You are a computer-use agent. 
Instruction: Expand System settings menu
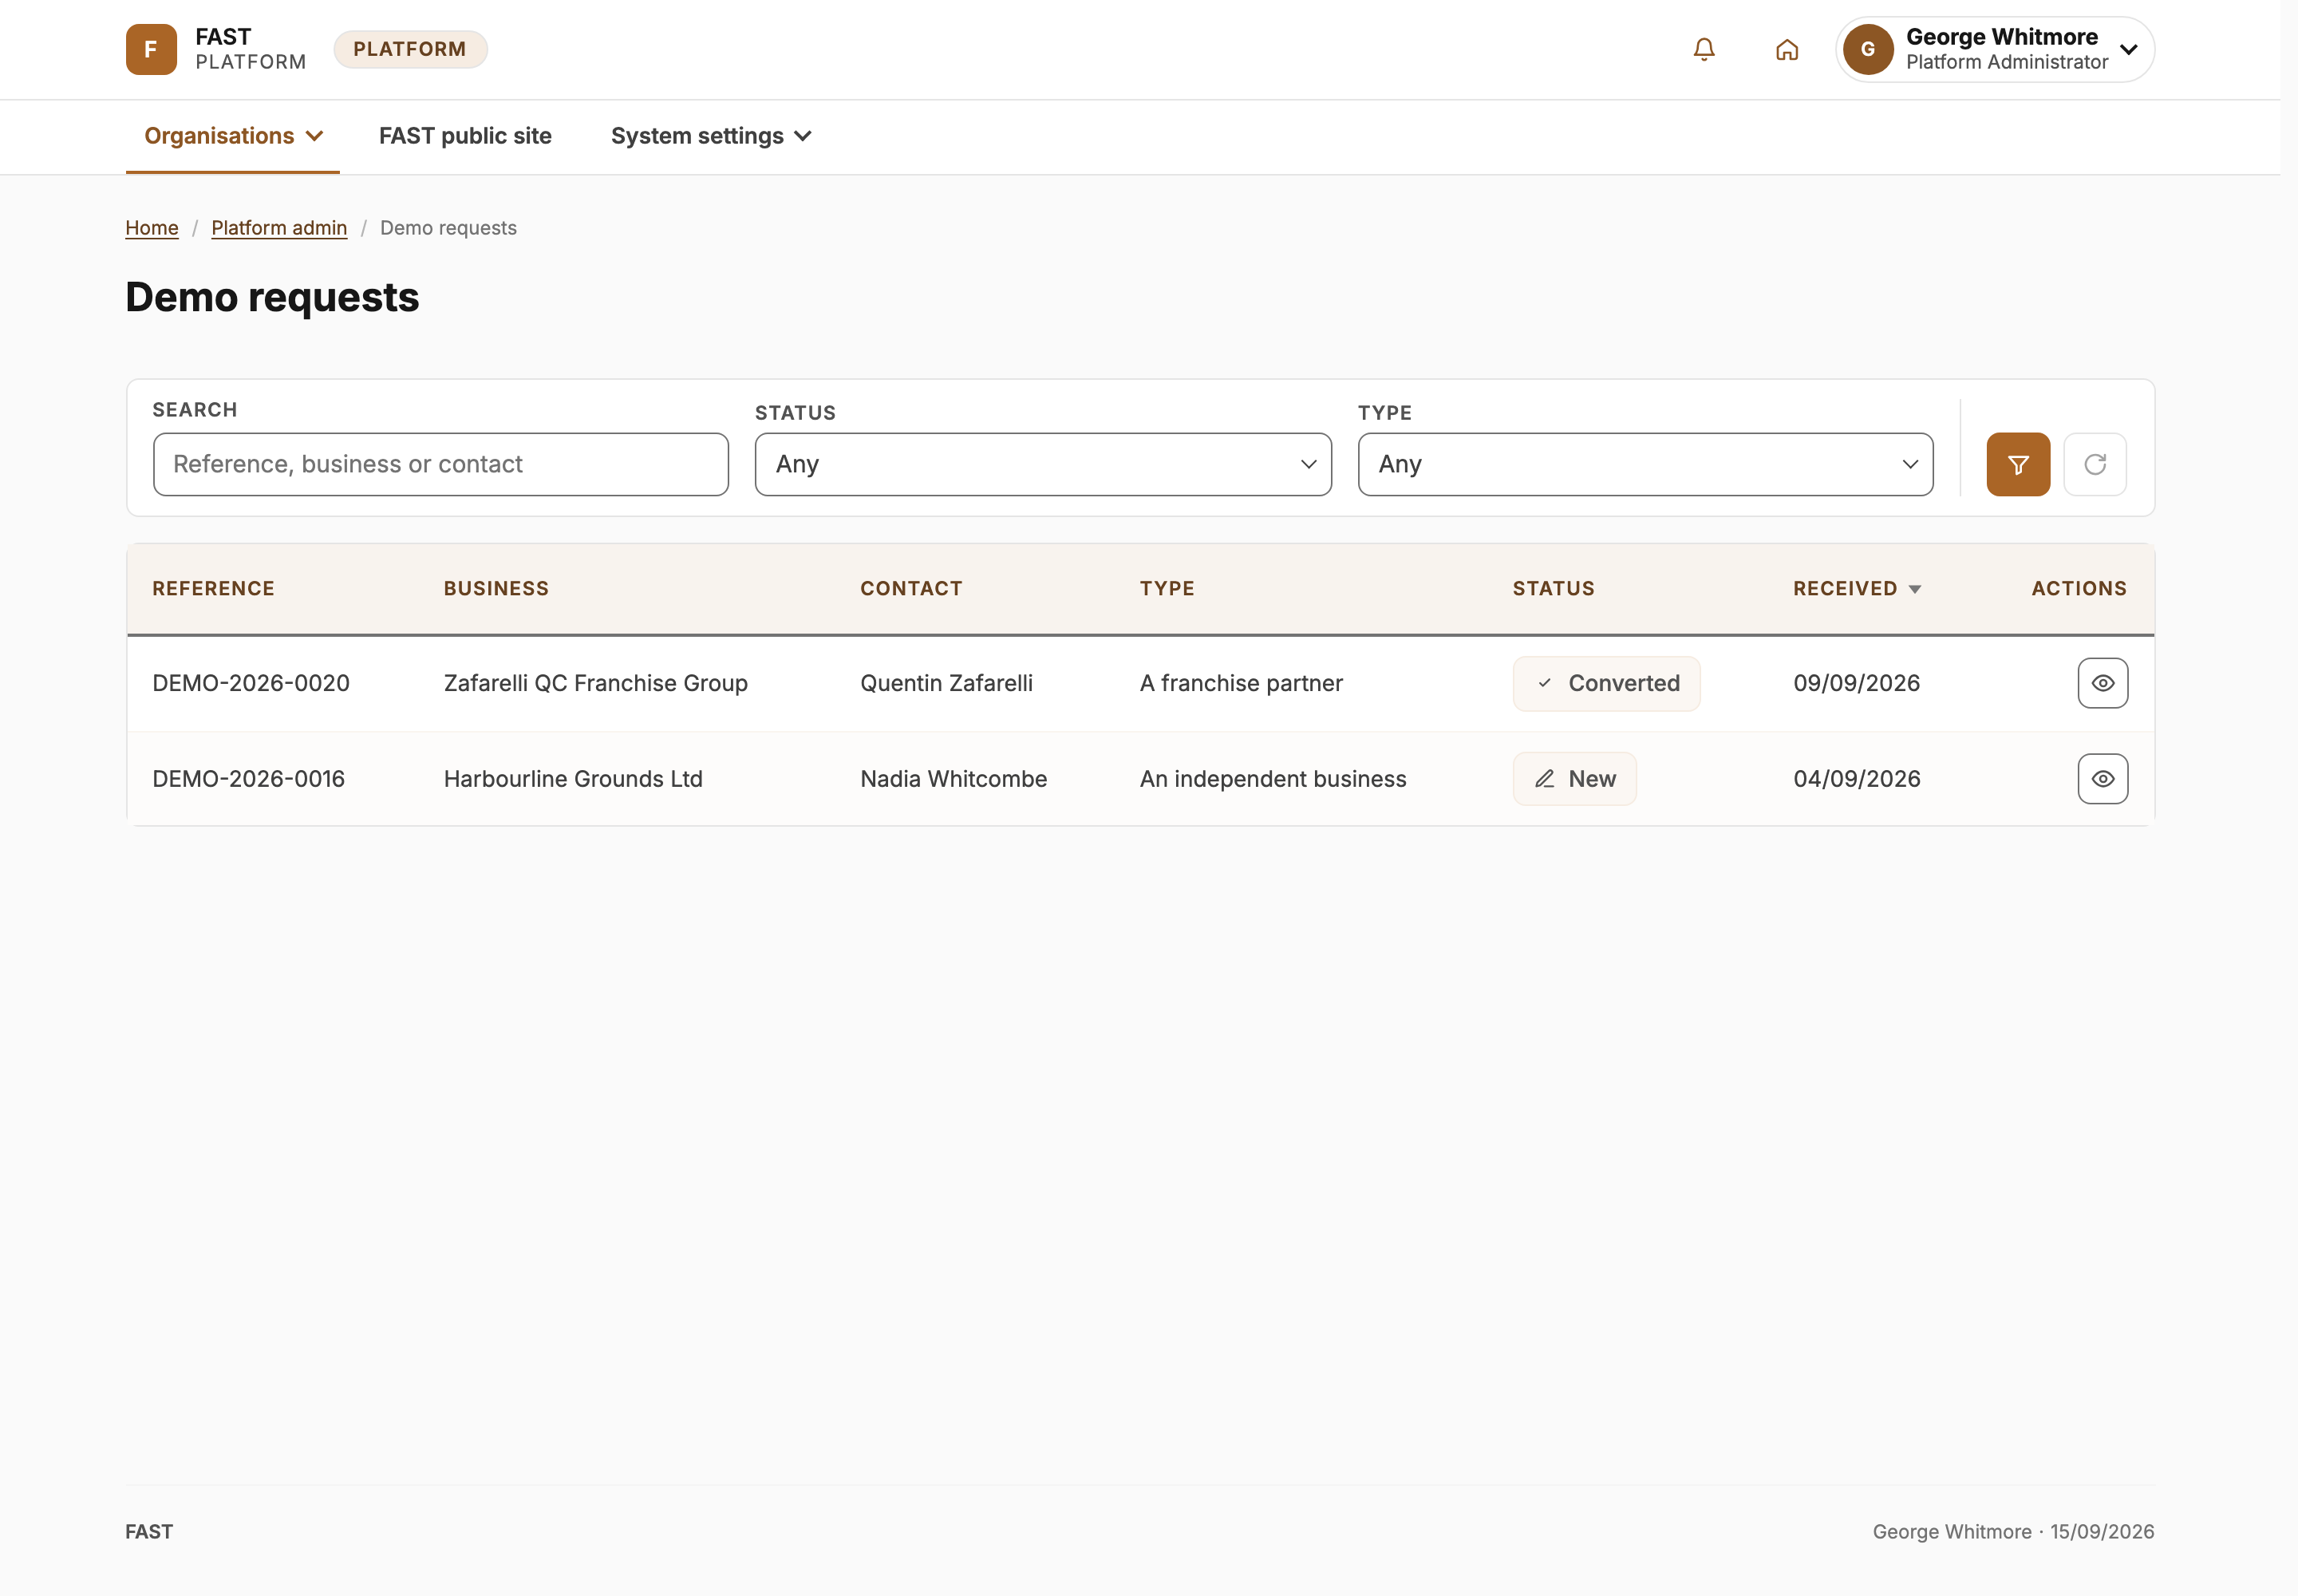coord(711,136)
